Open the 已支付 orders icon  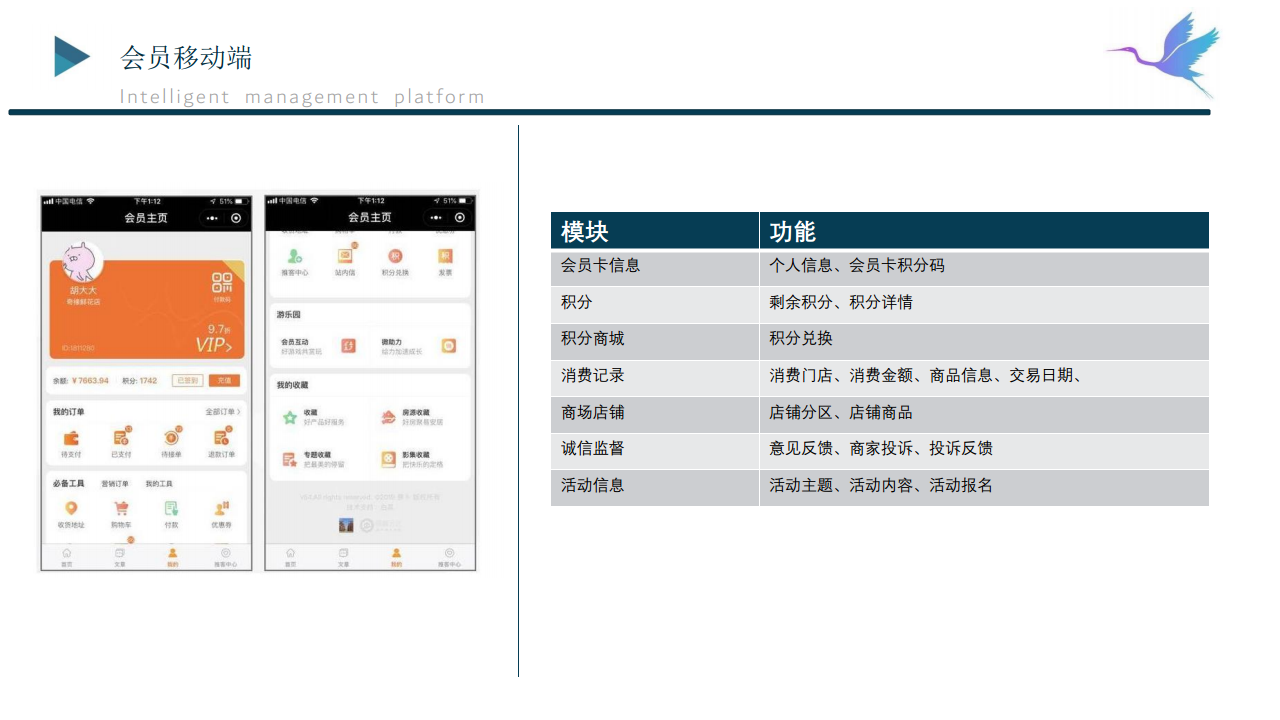coord(121,437)
